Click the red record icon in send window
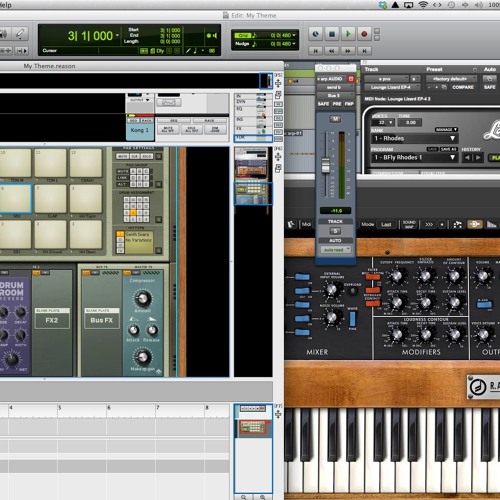Screen dimensions: 500x500 [x=351, y=79]
